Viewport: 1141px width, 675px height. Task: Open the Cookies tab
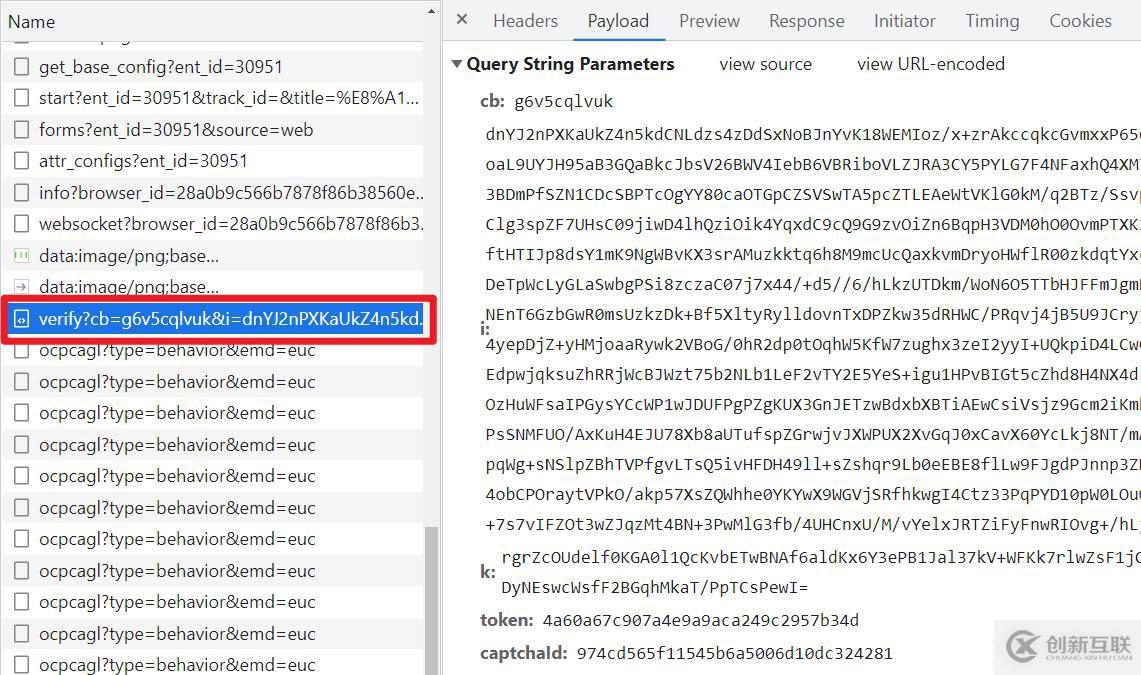click(1080, 21)
